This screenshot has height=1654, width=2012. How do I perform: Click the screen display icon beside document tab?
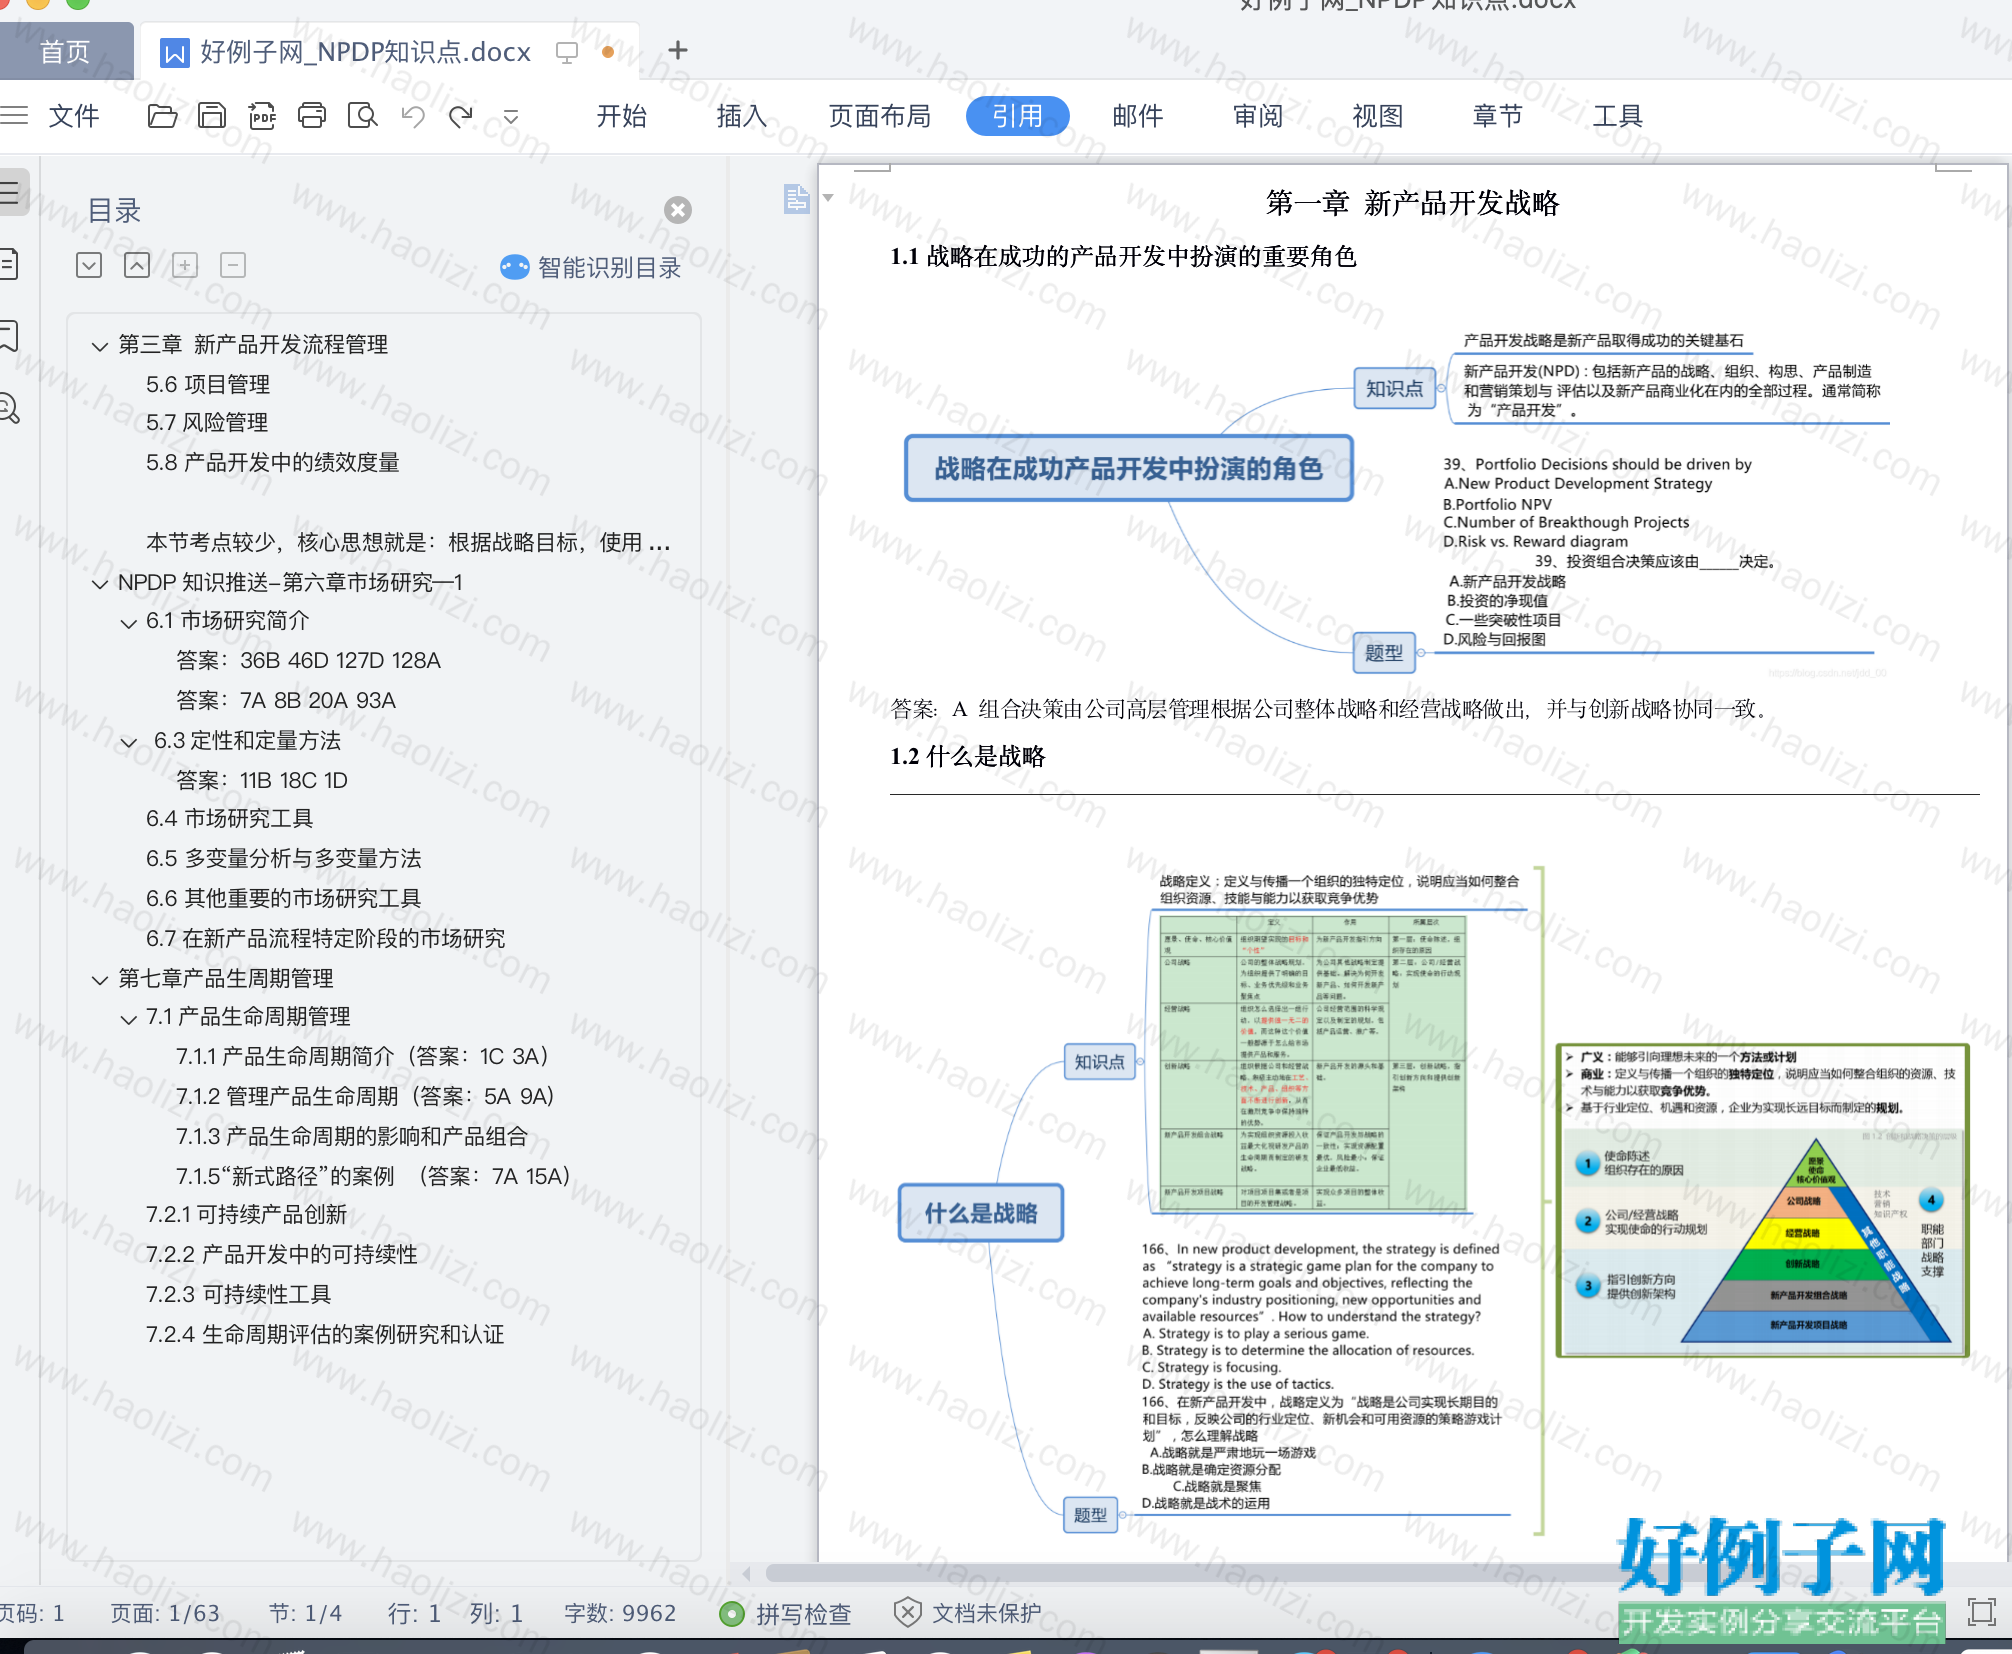pyautogui.click(x=567, y=52)
